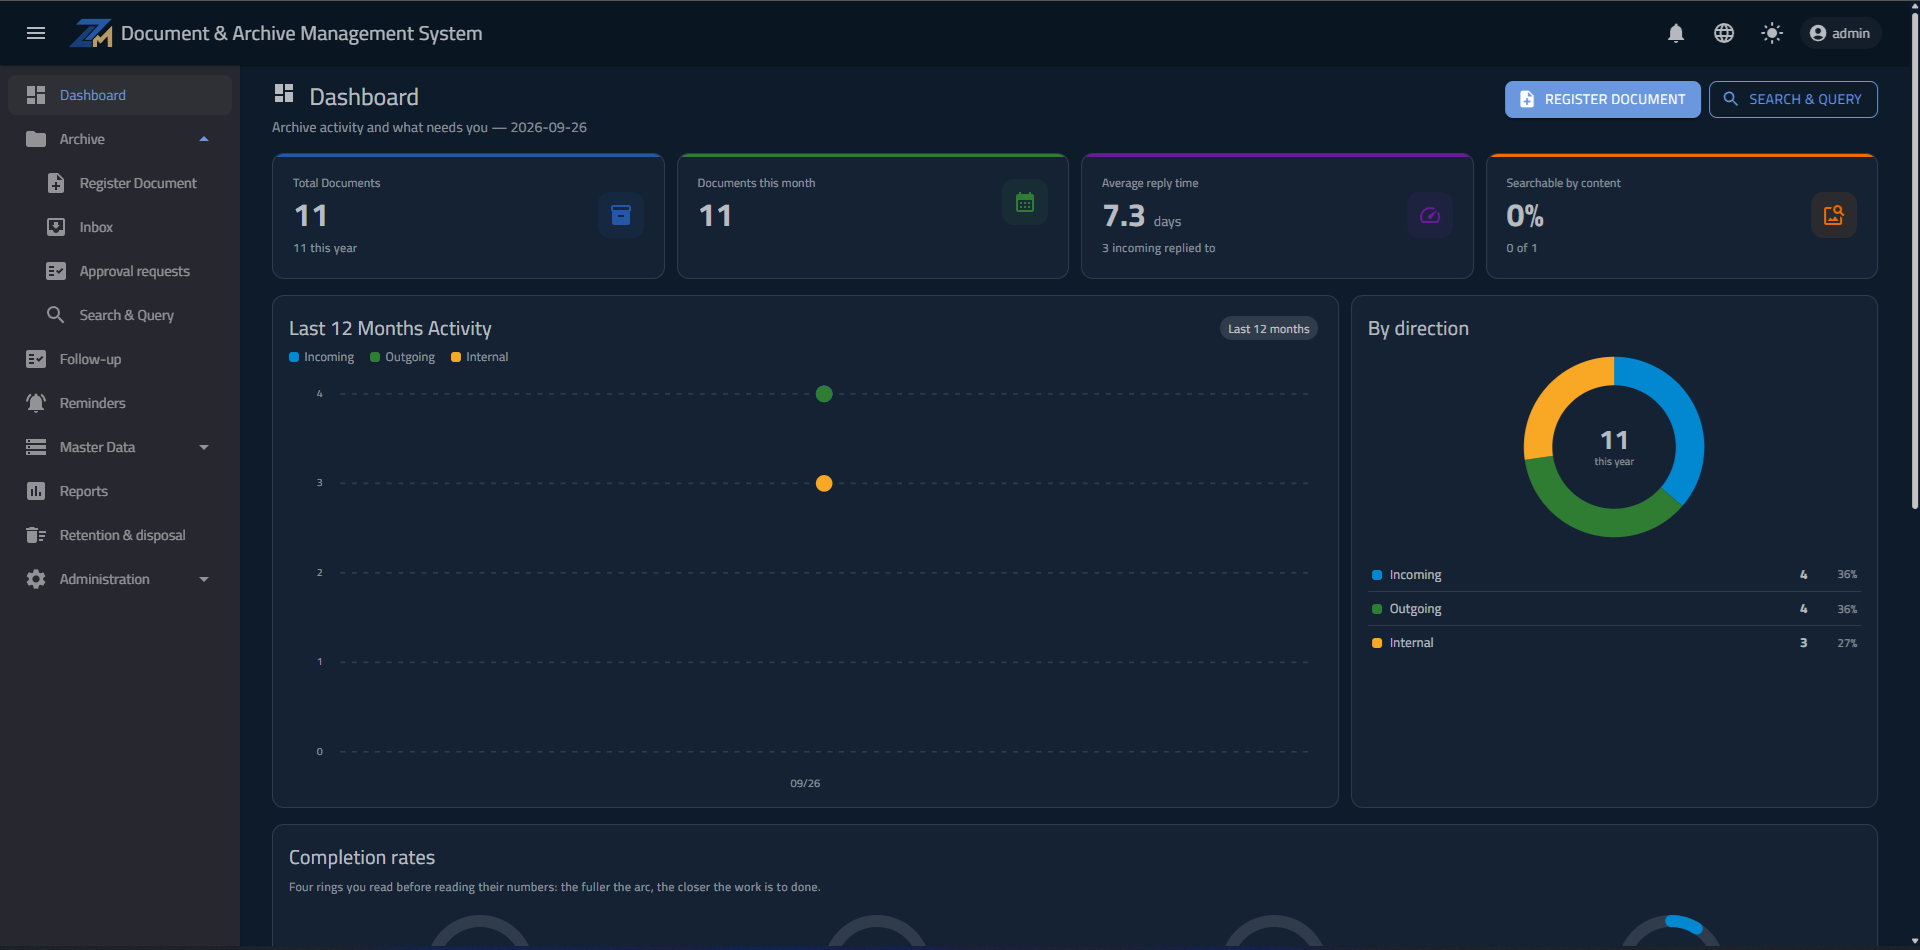This screenshot has height=950, width=1920.
Task: Click the ZM application logo
Action: (91, 33)
